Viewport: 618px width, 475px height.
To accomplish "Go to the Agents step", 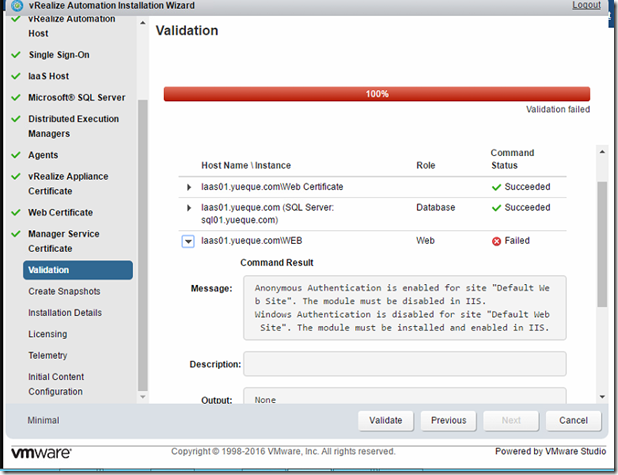I will (x=43, y=155).
